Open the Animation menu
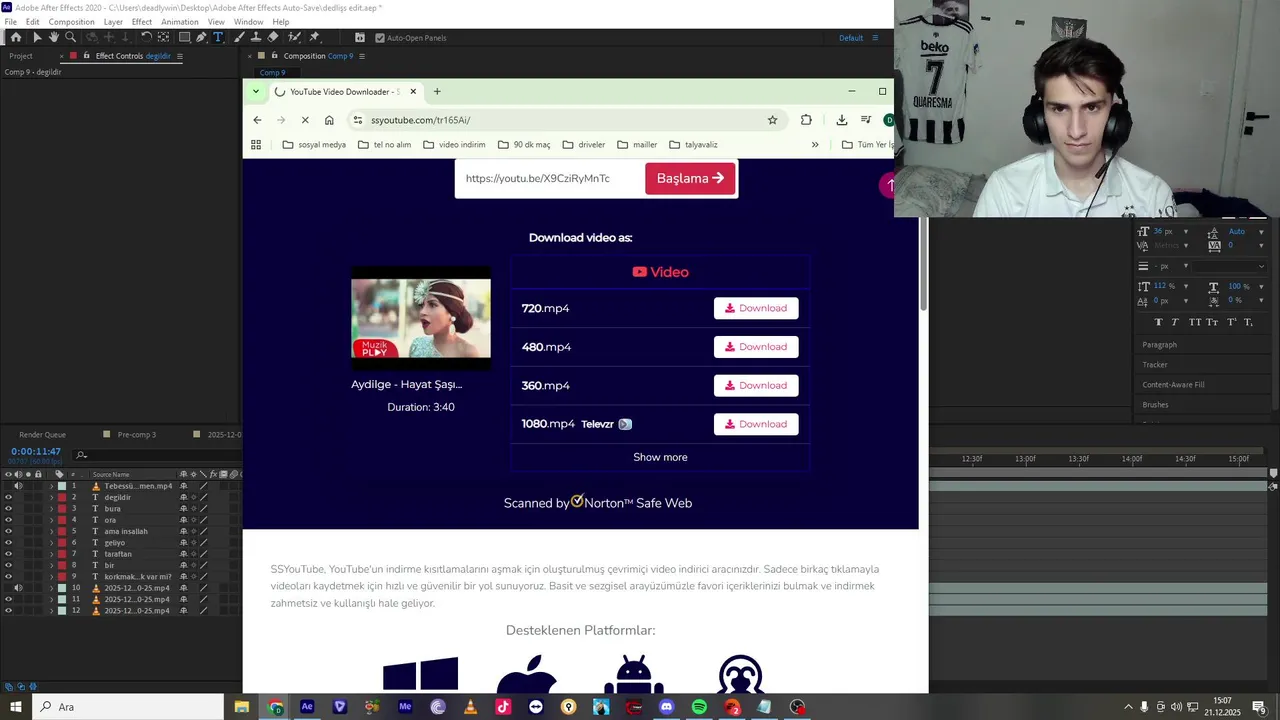The height and width of the screenshot is (720, 1280). (x=180, y=22)
